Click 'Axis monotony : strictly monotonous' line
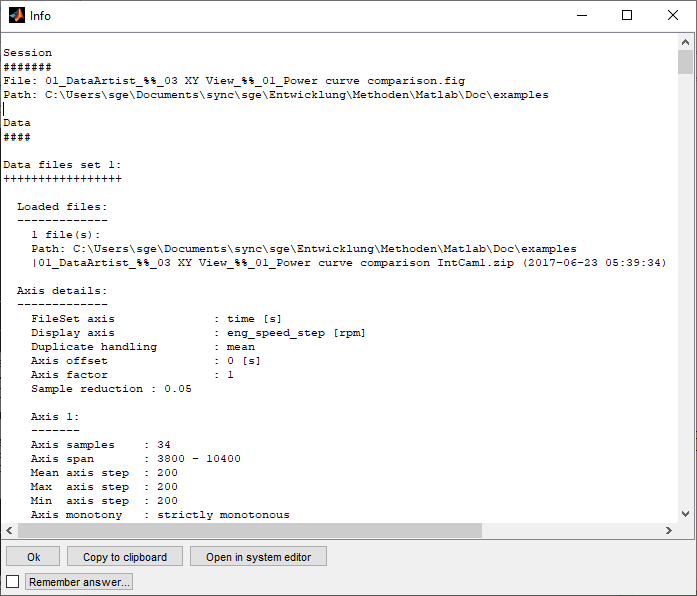The width and height of the screenshot is (697, 596). click(160, 515)
